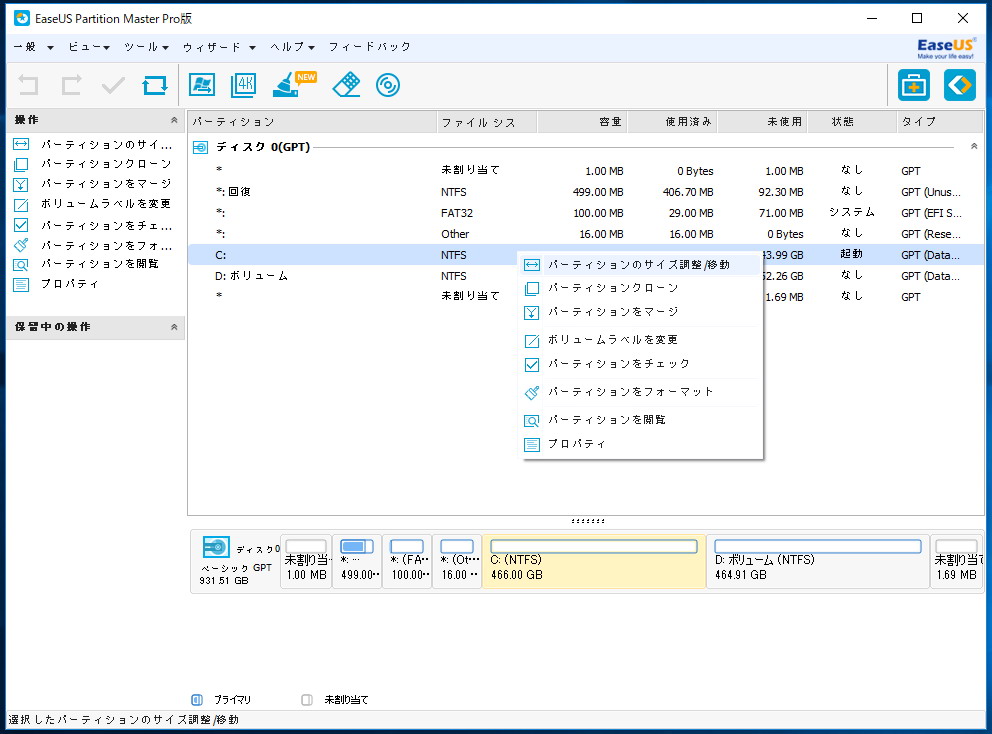992x734 pixels.
Task: Click Change label icon in left panel
Action: [x=21, y=204]
